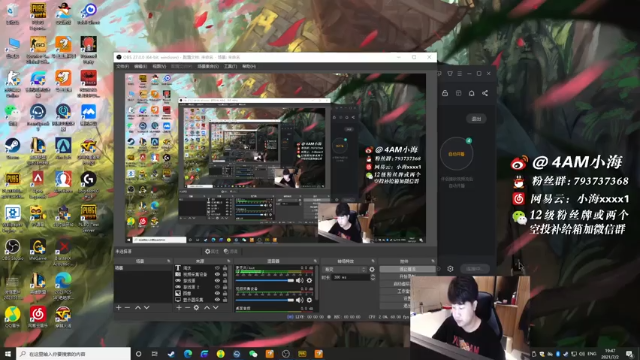Hide the video capture device source
Screen dimensions: 640x360
point(218,274)
